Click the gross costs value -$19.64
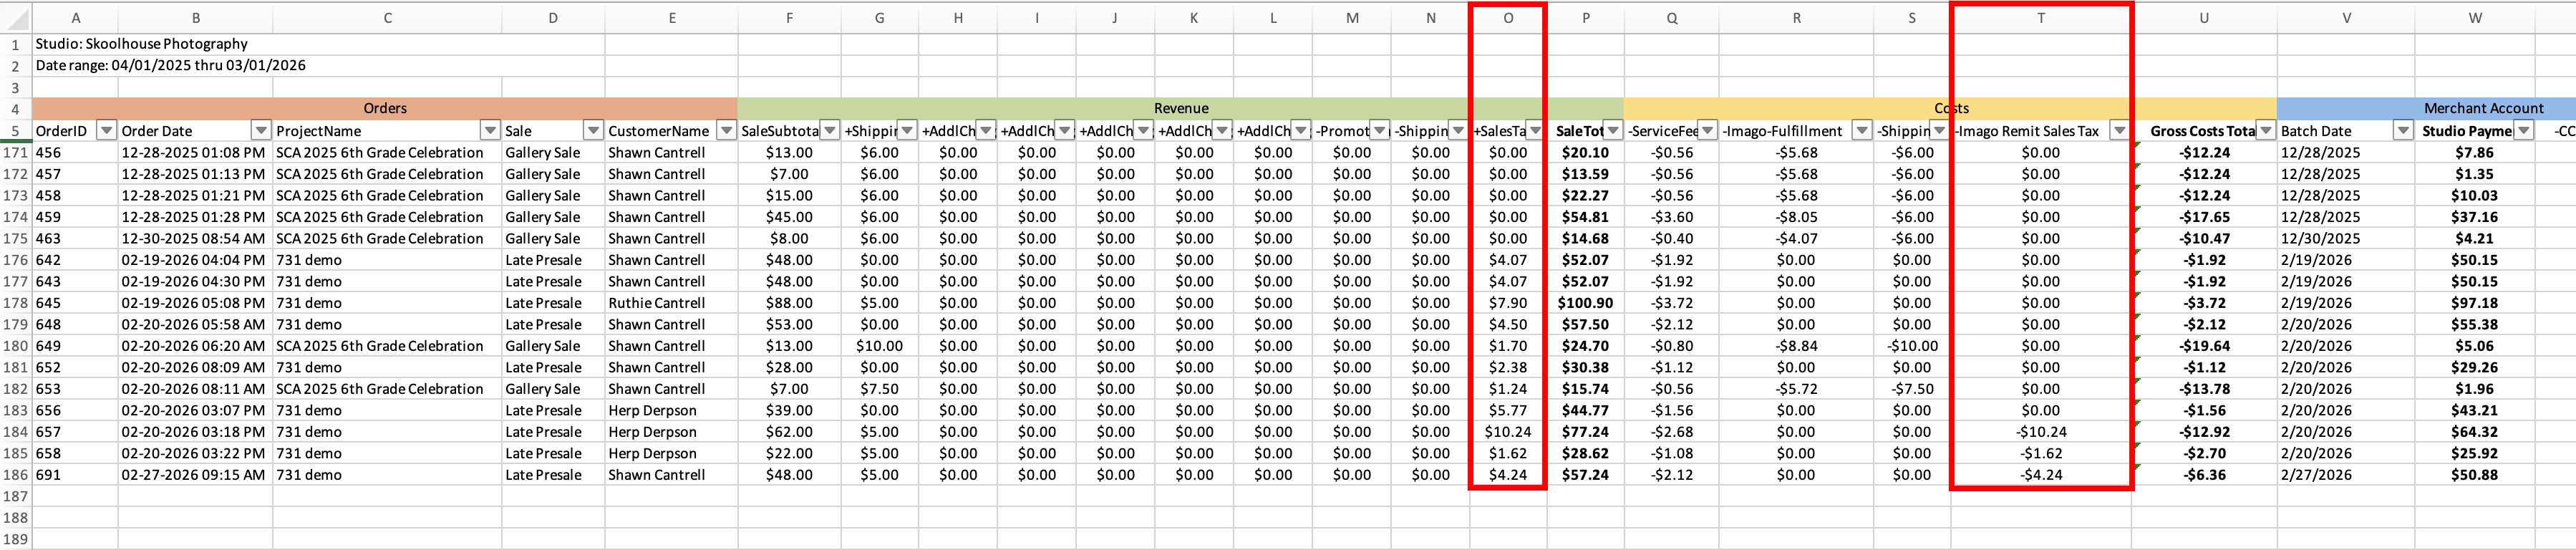 pyautogui.click(x=2204, y=346)
